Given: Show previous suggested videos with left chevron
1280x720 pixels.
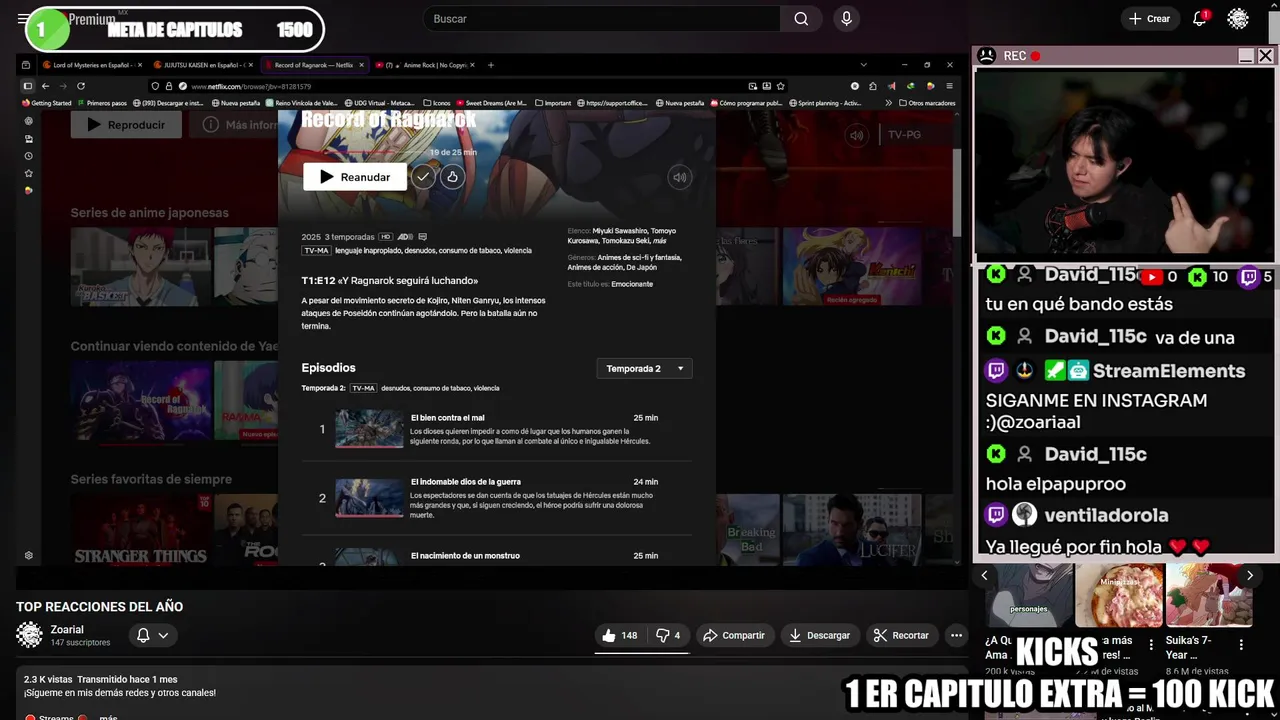Looking at the screenshot, I should [984, 575].
